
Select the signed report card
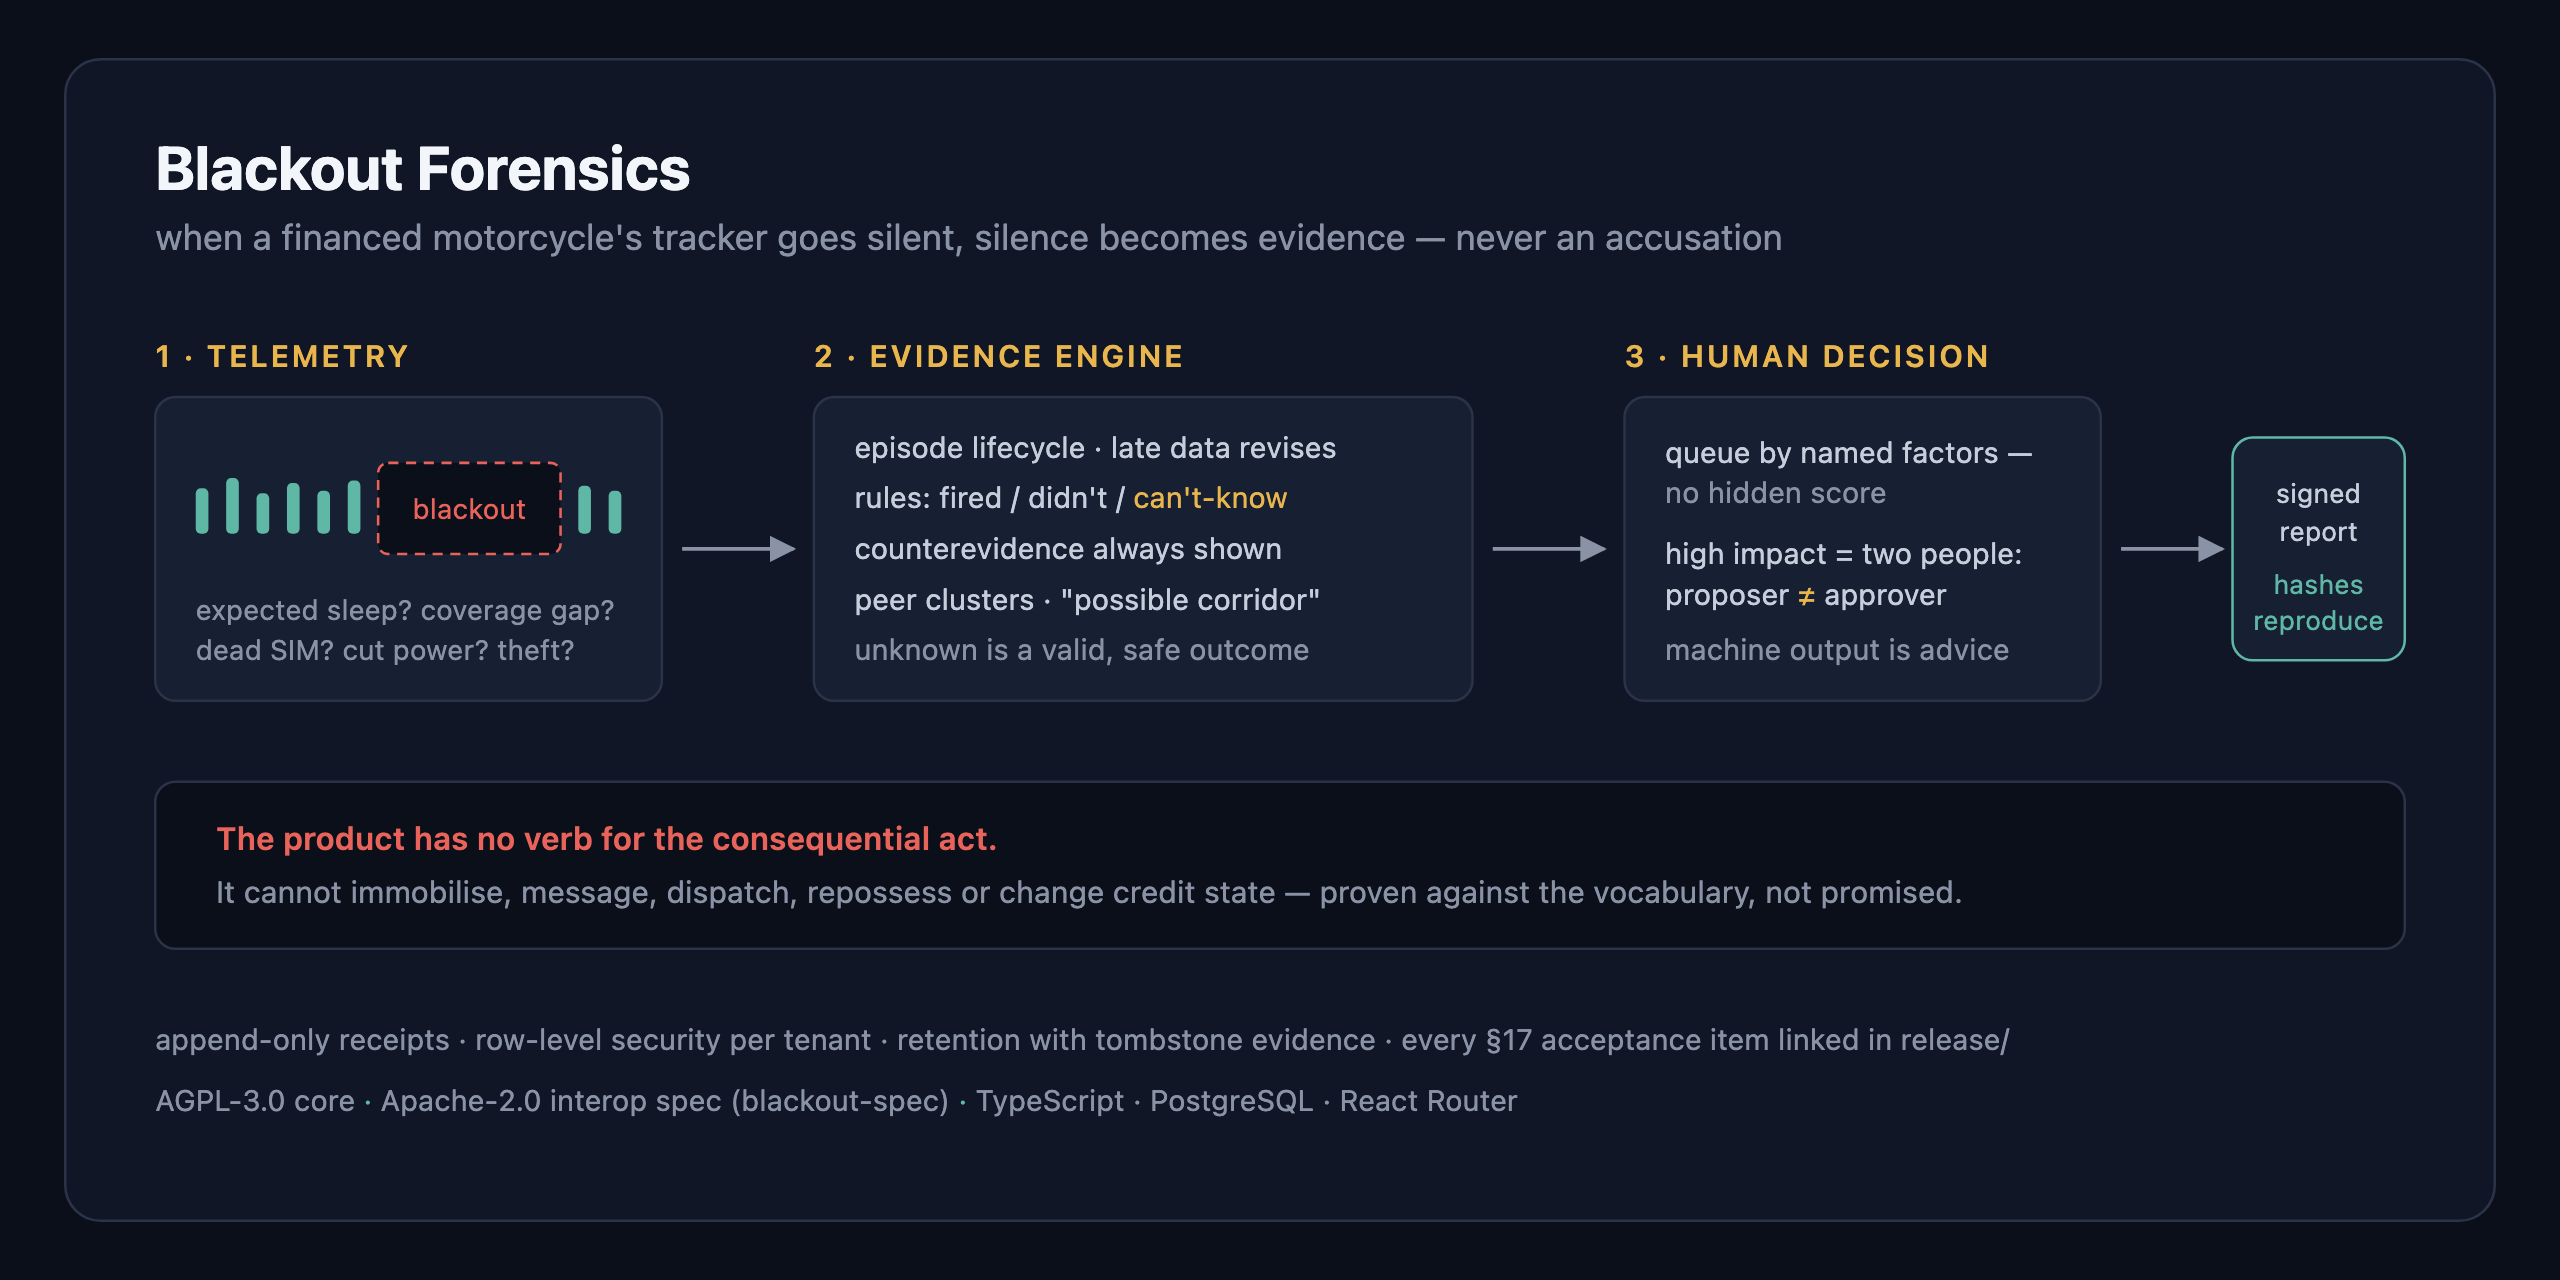[x=2318, y=549]
